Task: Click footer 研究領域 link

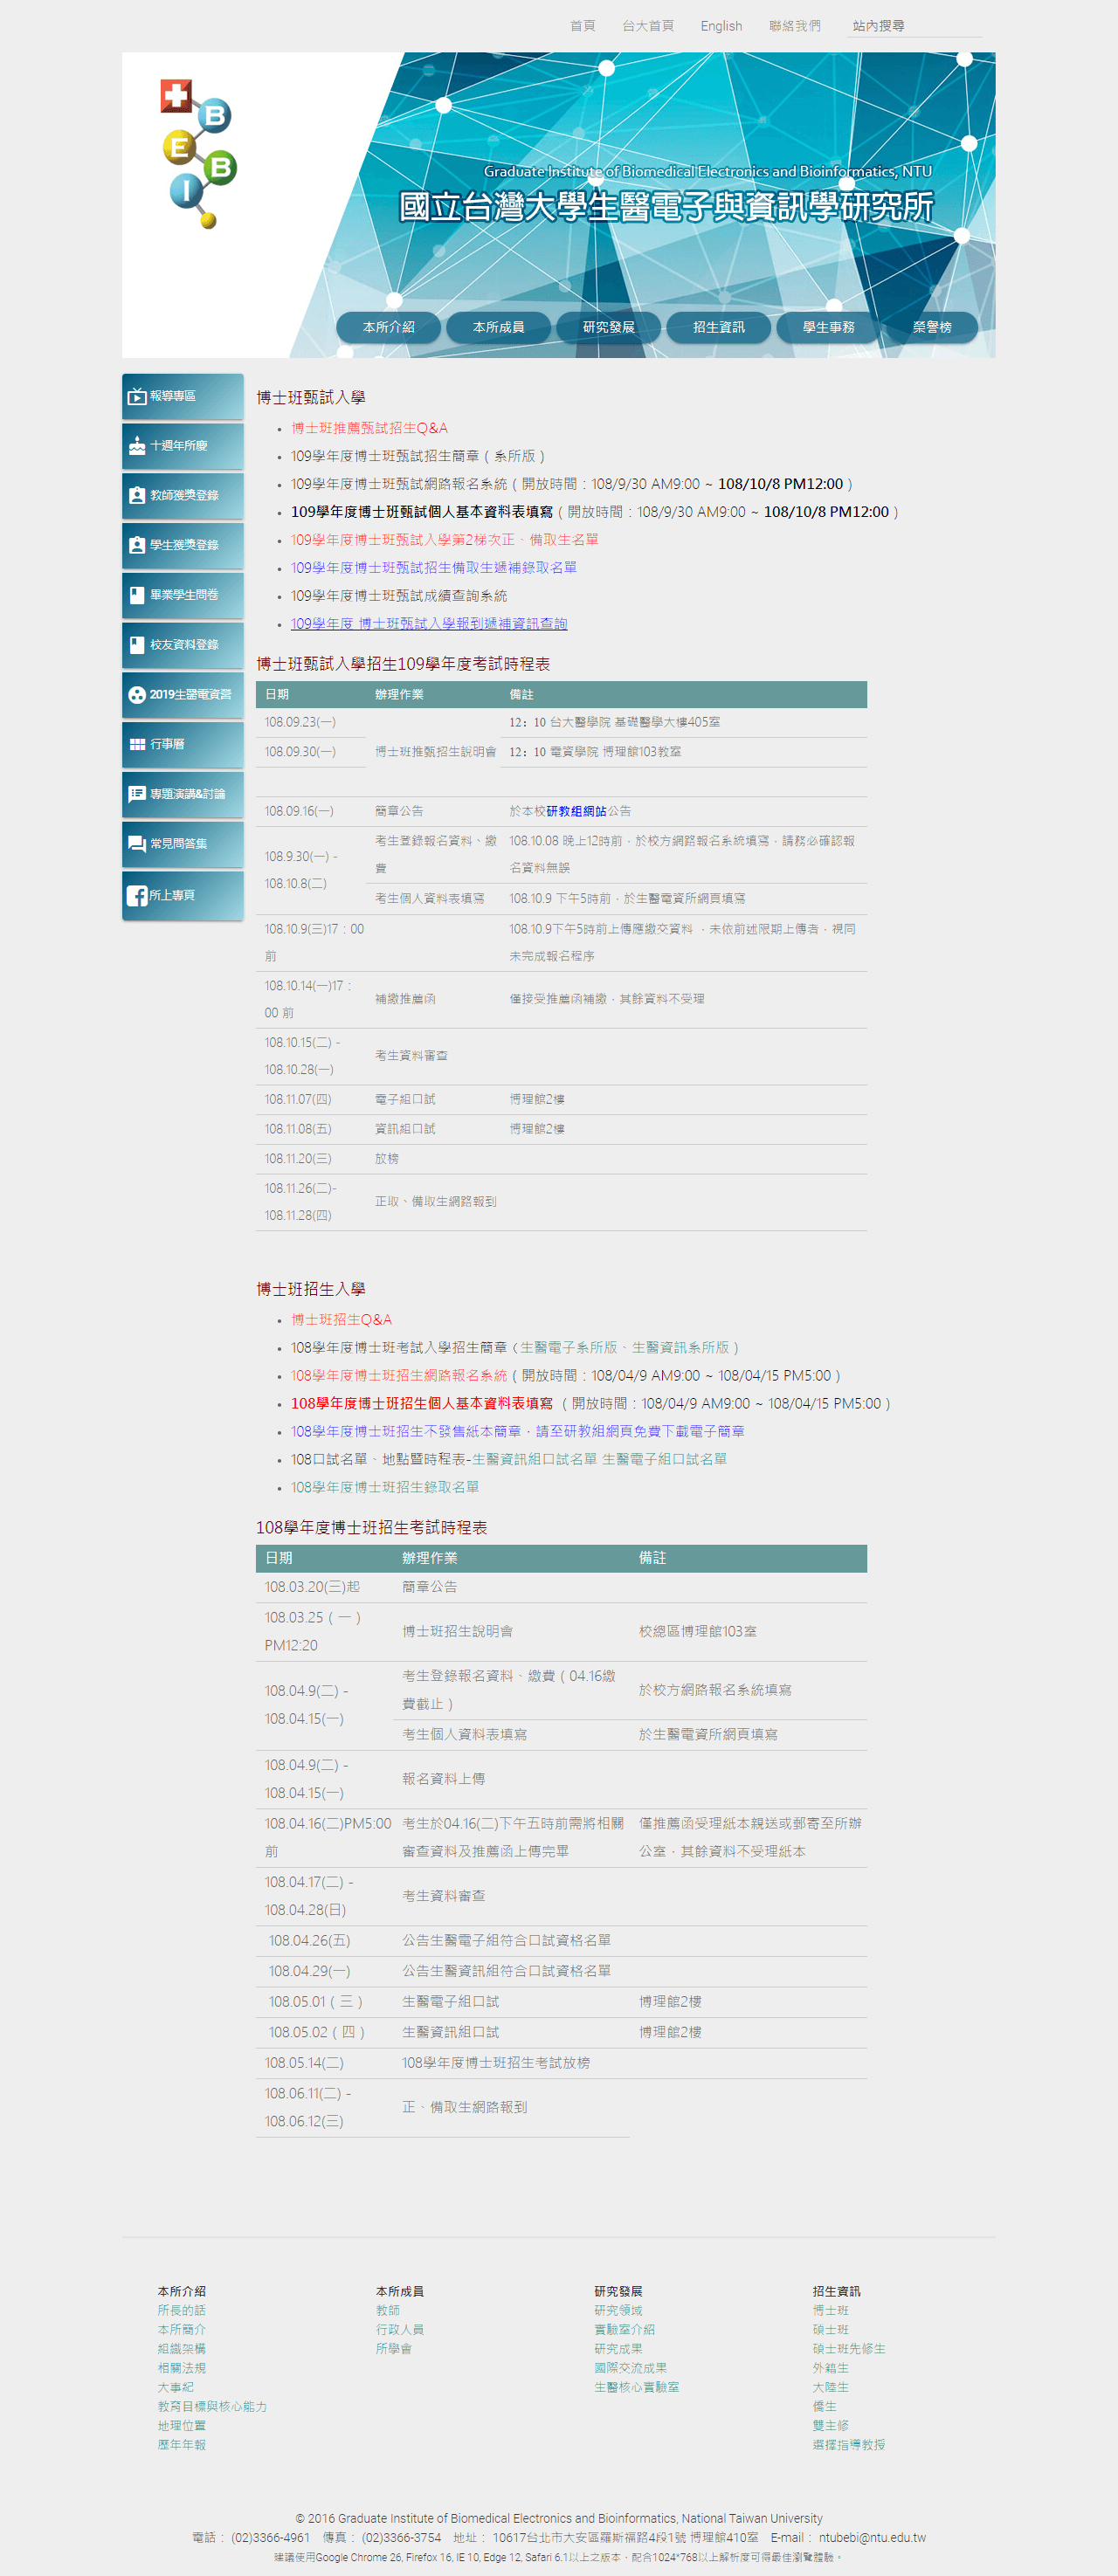Action: pyautogui.click(x=618, y=2311)
